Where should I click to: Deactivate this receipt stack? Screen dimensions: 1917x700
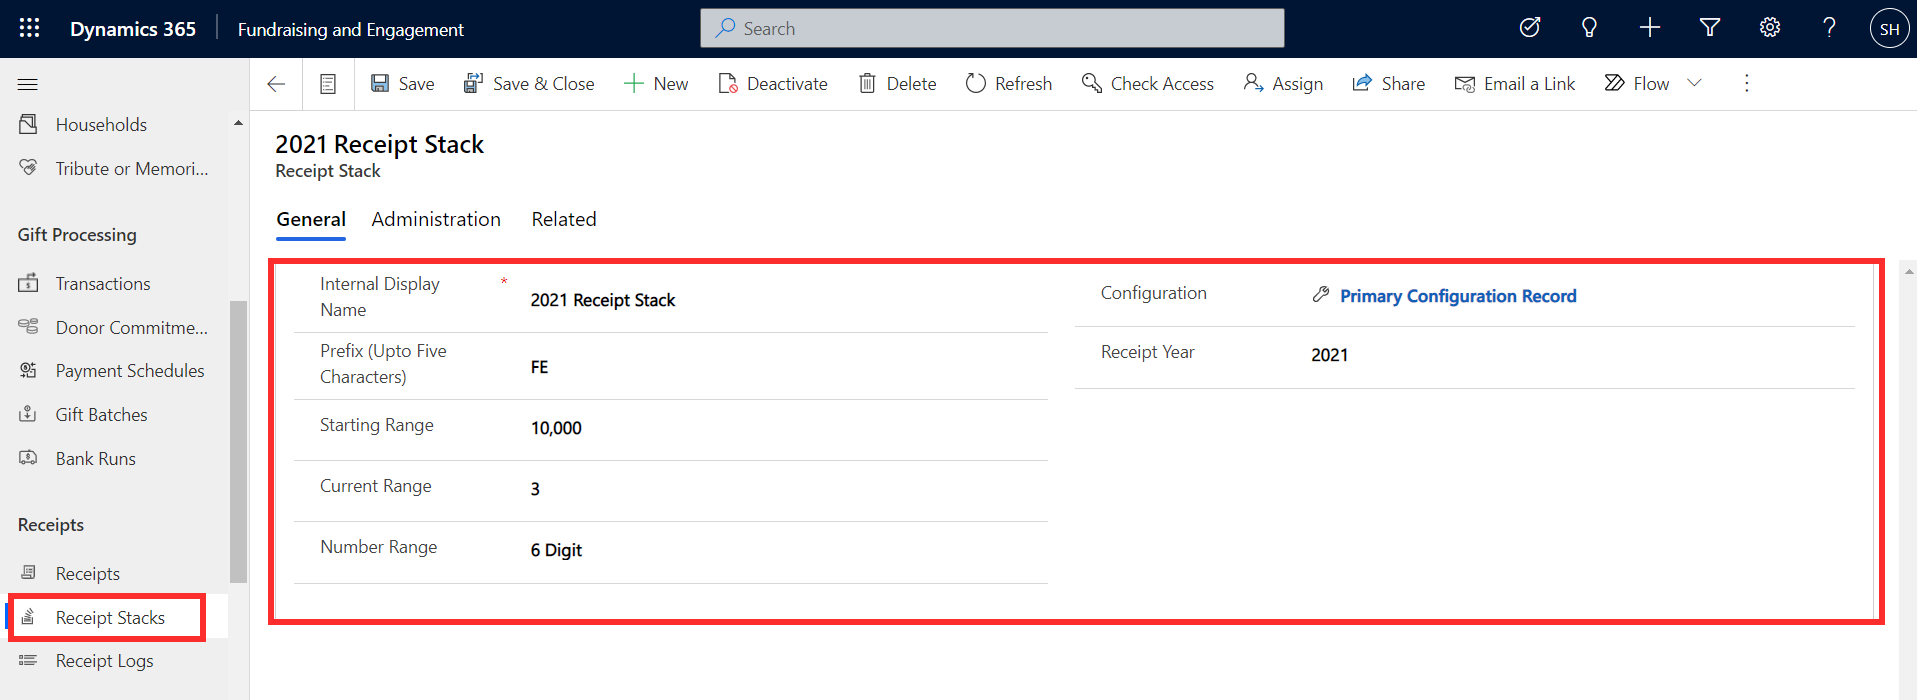(773, 84)
